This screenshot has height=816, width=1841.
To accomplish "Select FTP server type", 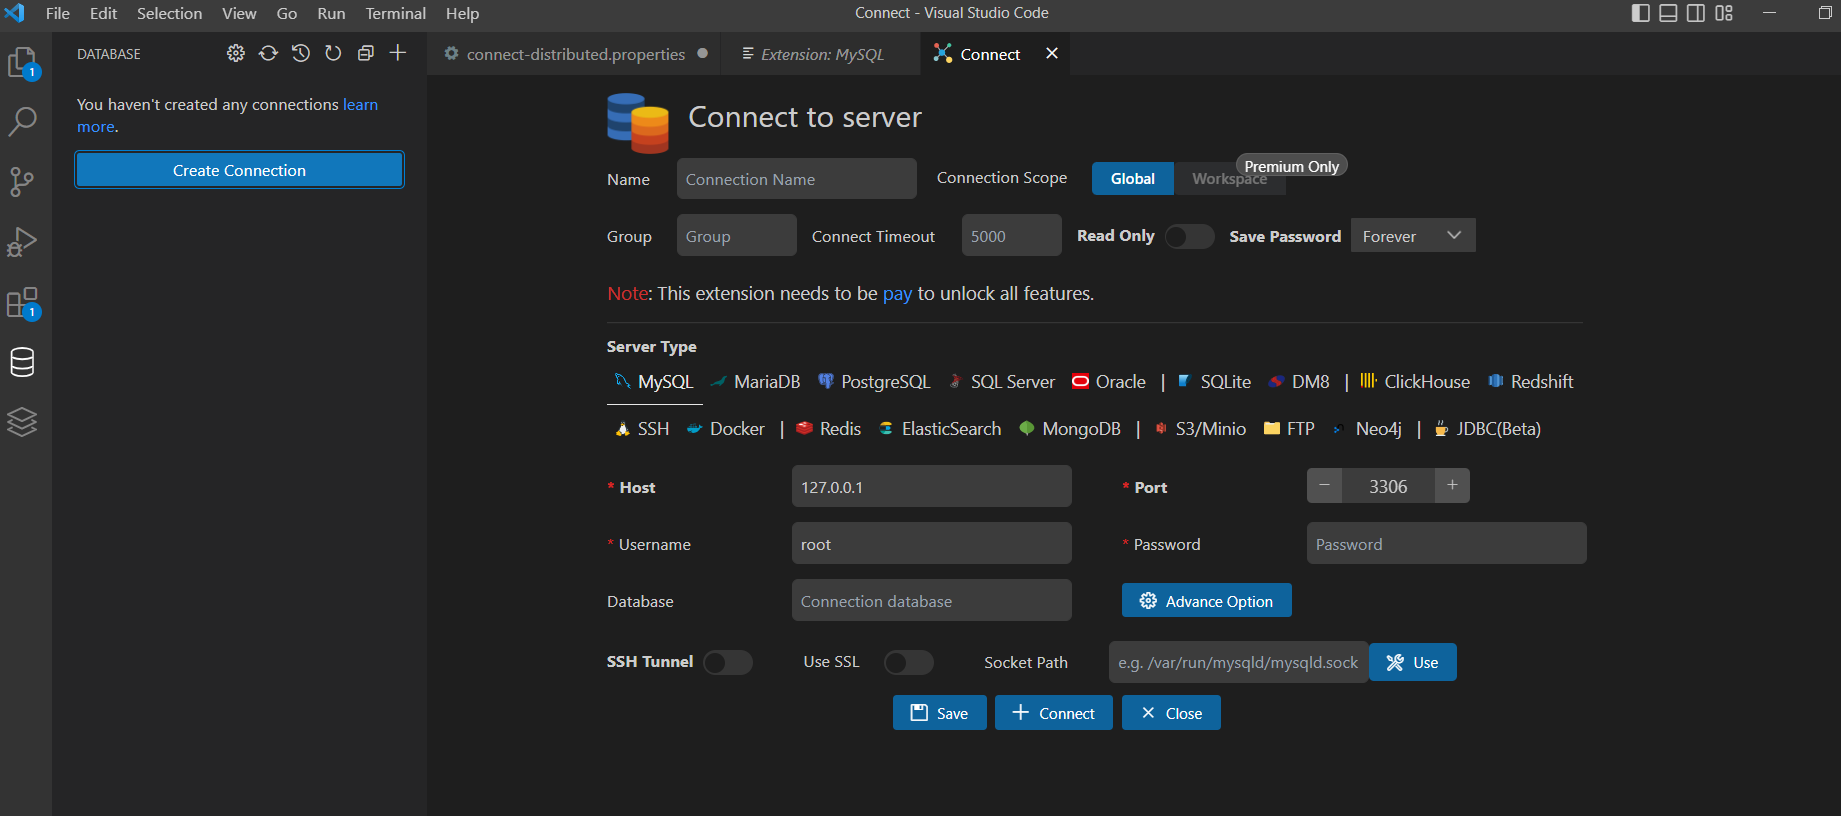I will click(x=1289, y=429).
